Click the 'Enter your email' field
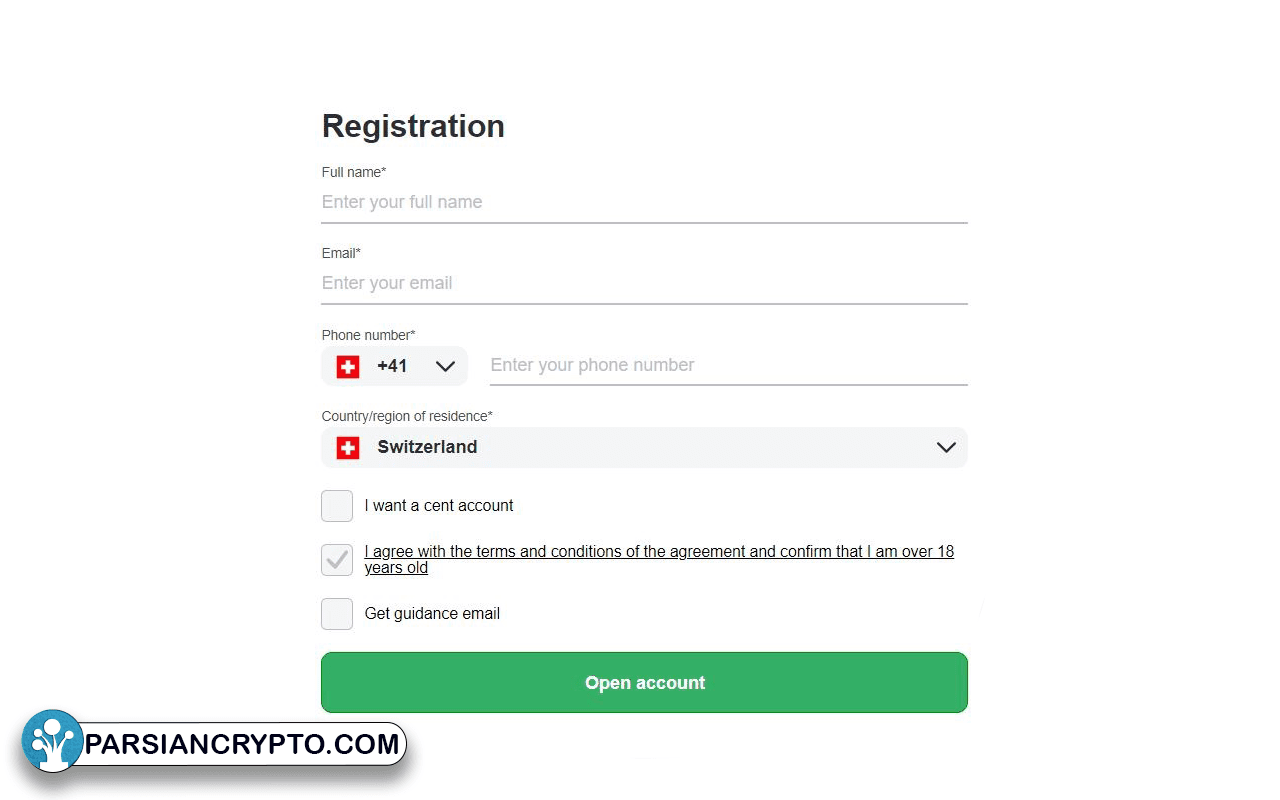The height and width of the screenshot is (800, 1280). (644, 283)
